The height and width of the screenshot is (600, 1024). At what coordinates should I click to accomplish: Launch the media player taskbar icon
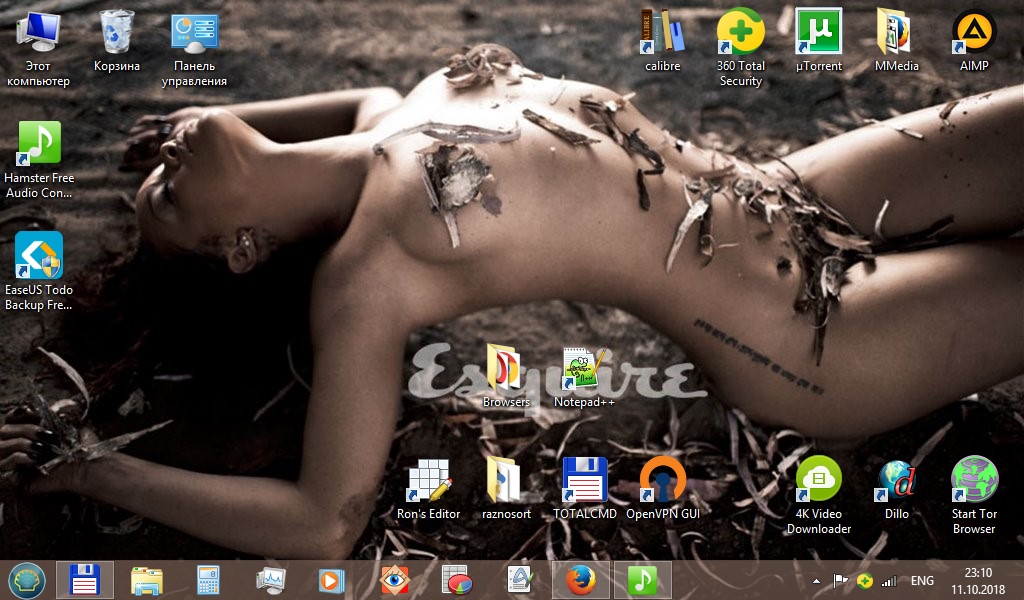(x=331, y=580)
